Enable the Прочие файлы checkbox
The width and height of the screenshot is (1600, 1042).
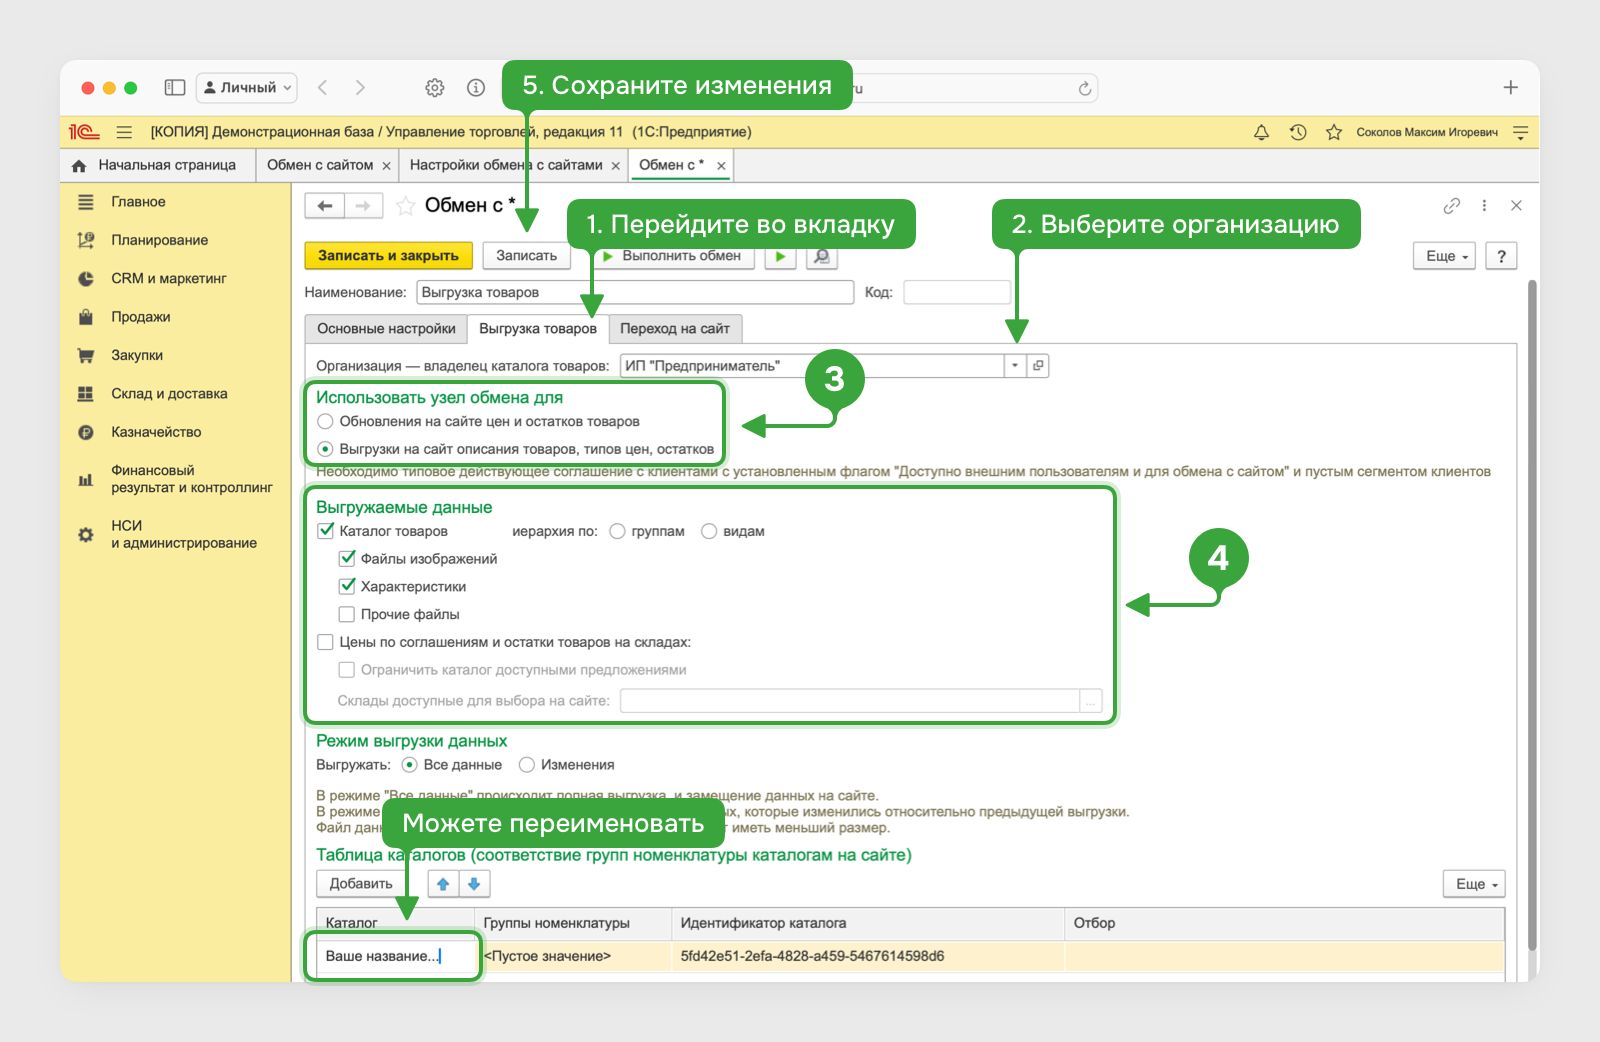(347, 614)
